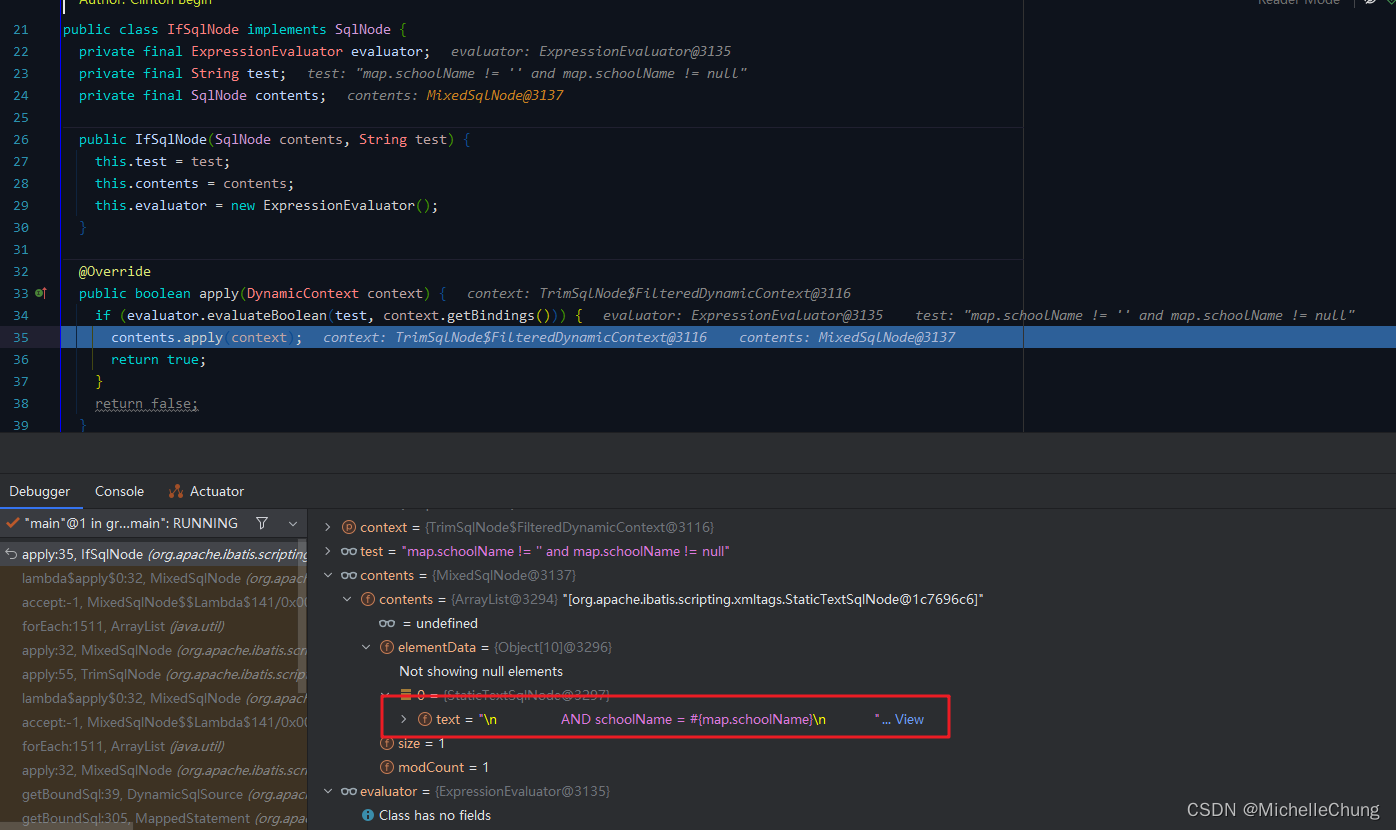Switch to the Console tab
The height and width of the screenshot is (830, 1396).
(x=119, y=491)
